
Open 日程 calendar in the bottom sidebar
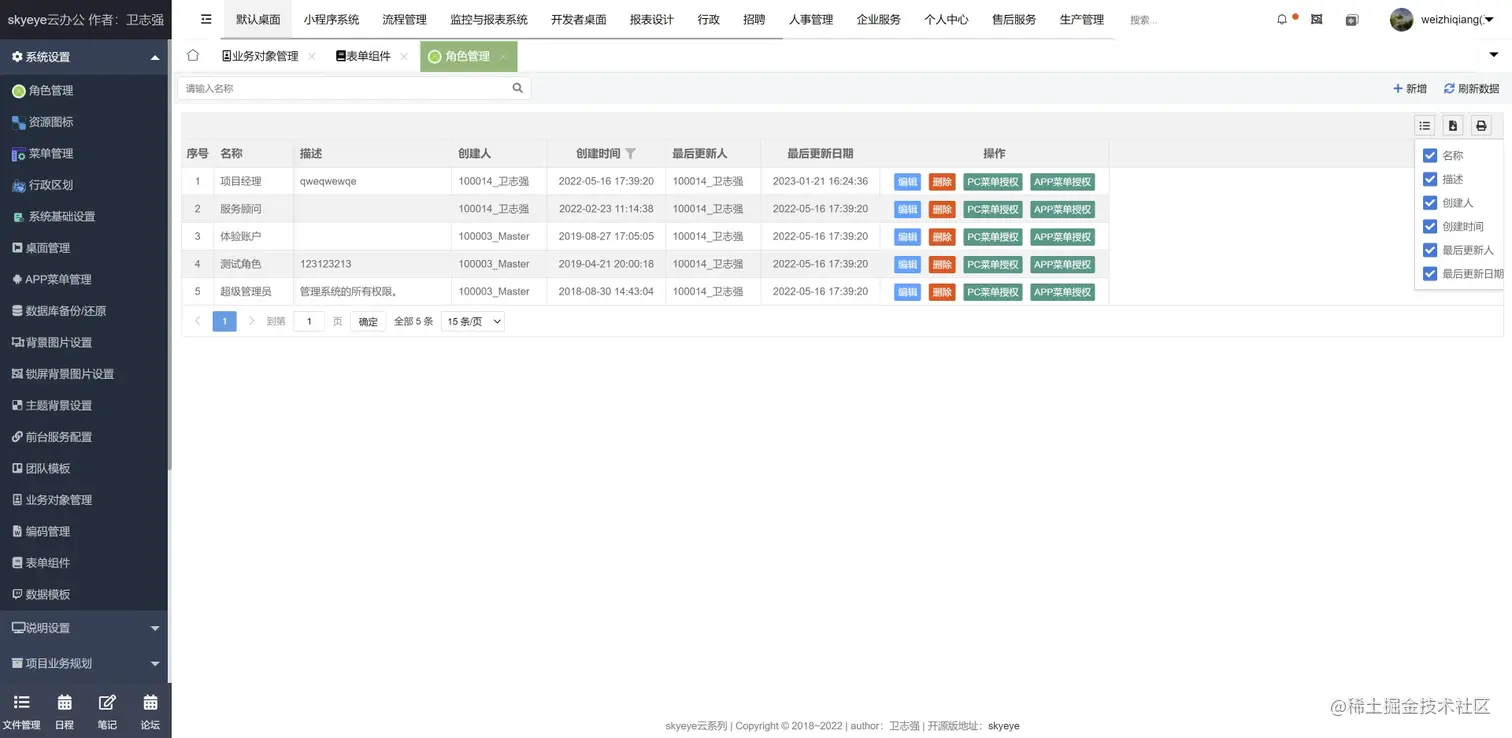(x=64, y=712)
